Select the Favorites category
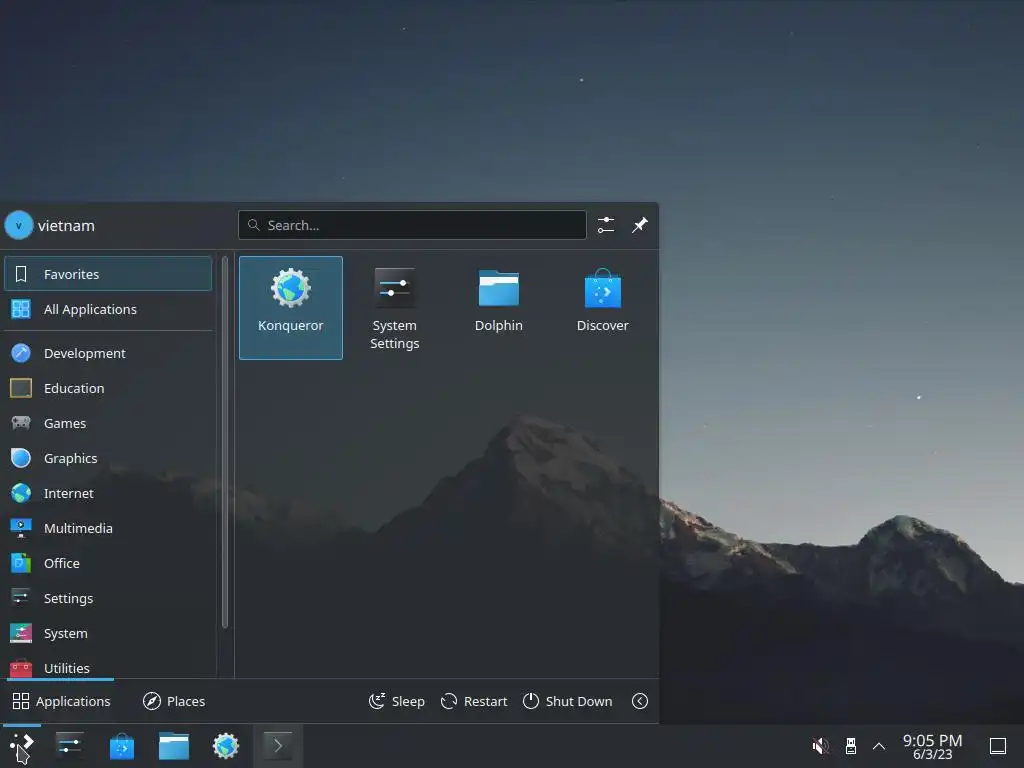The height and width of the screenshot is (768, 1024). 108,274
